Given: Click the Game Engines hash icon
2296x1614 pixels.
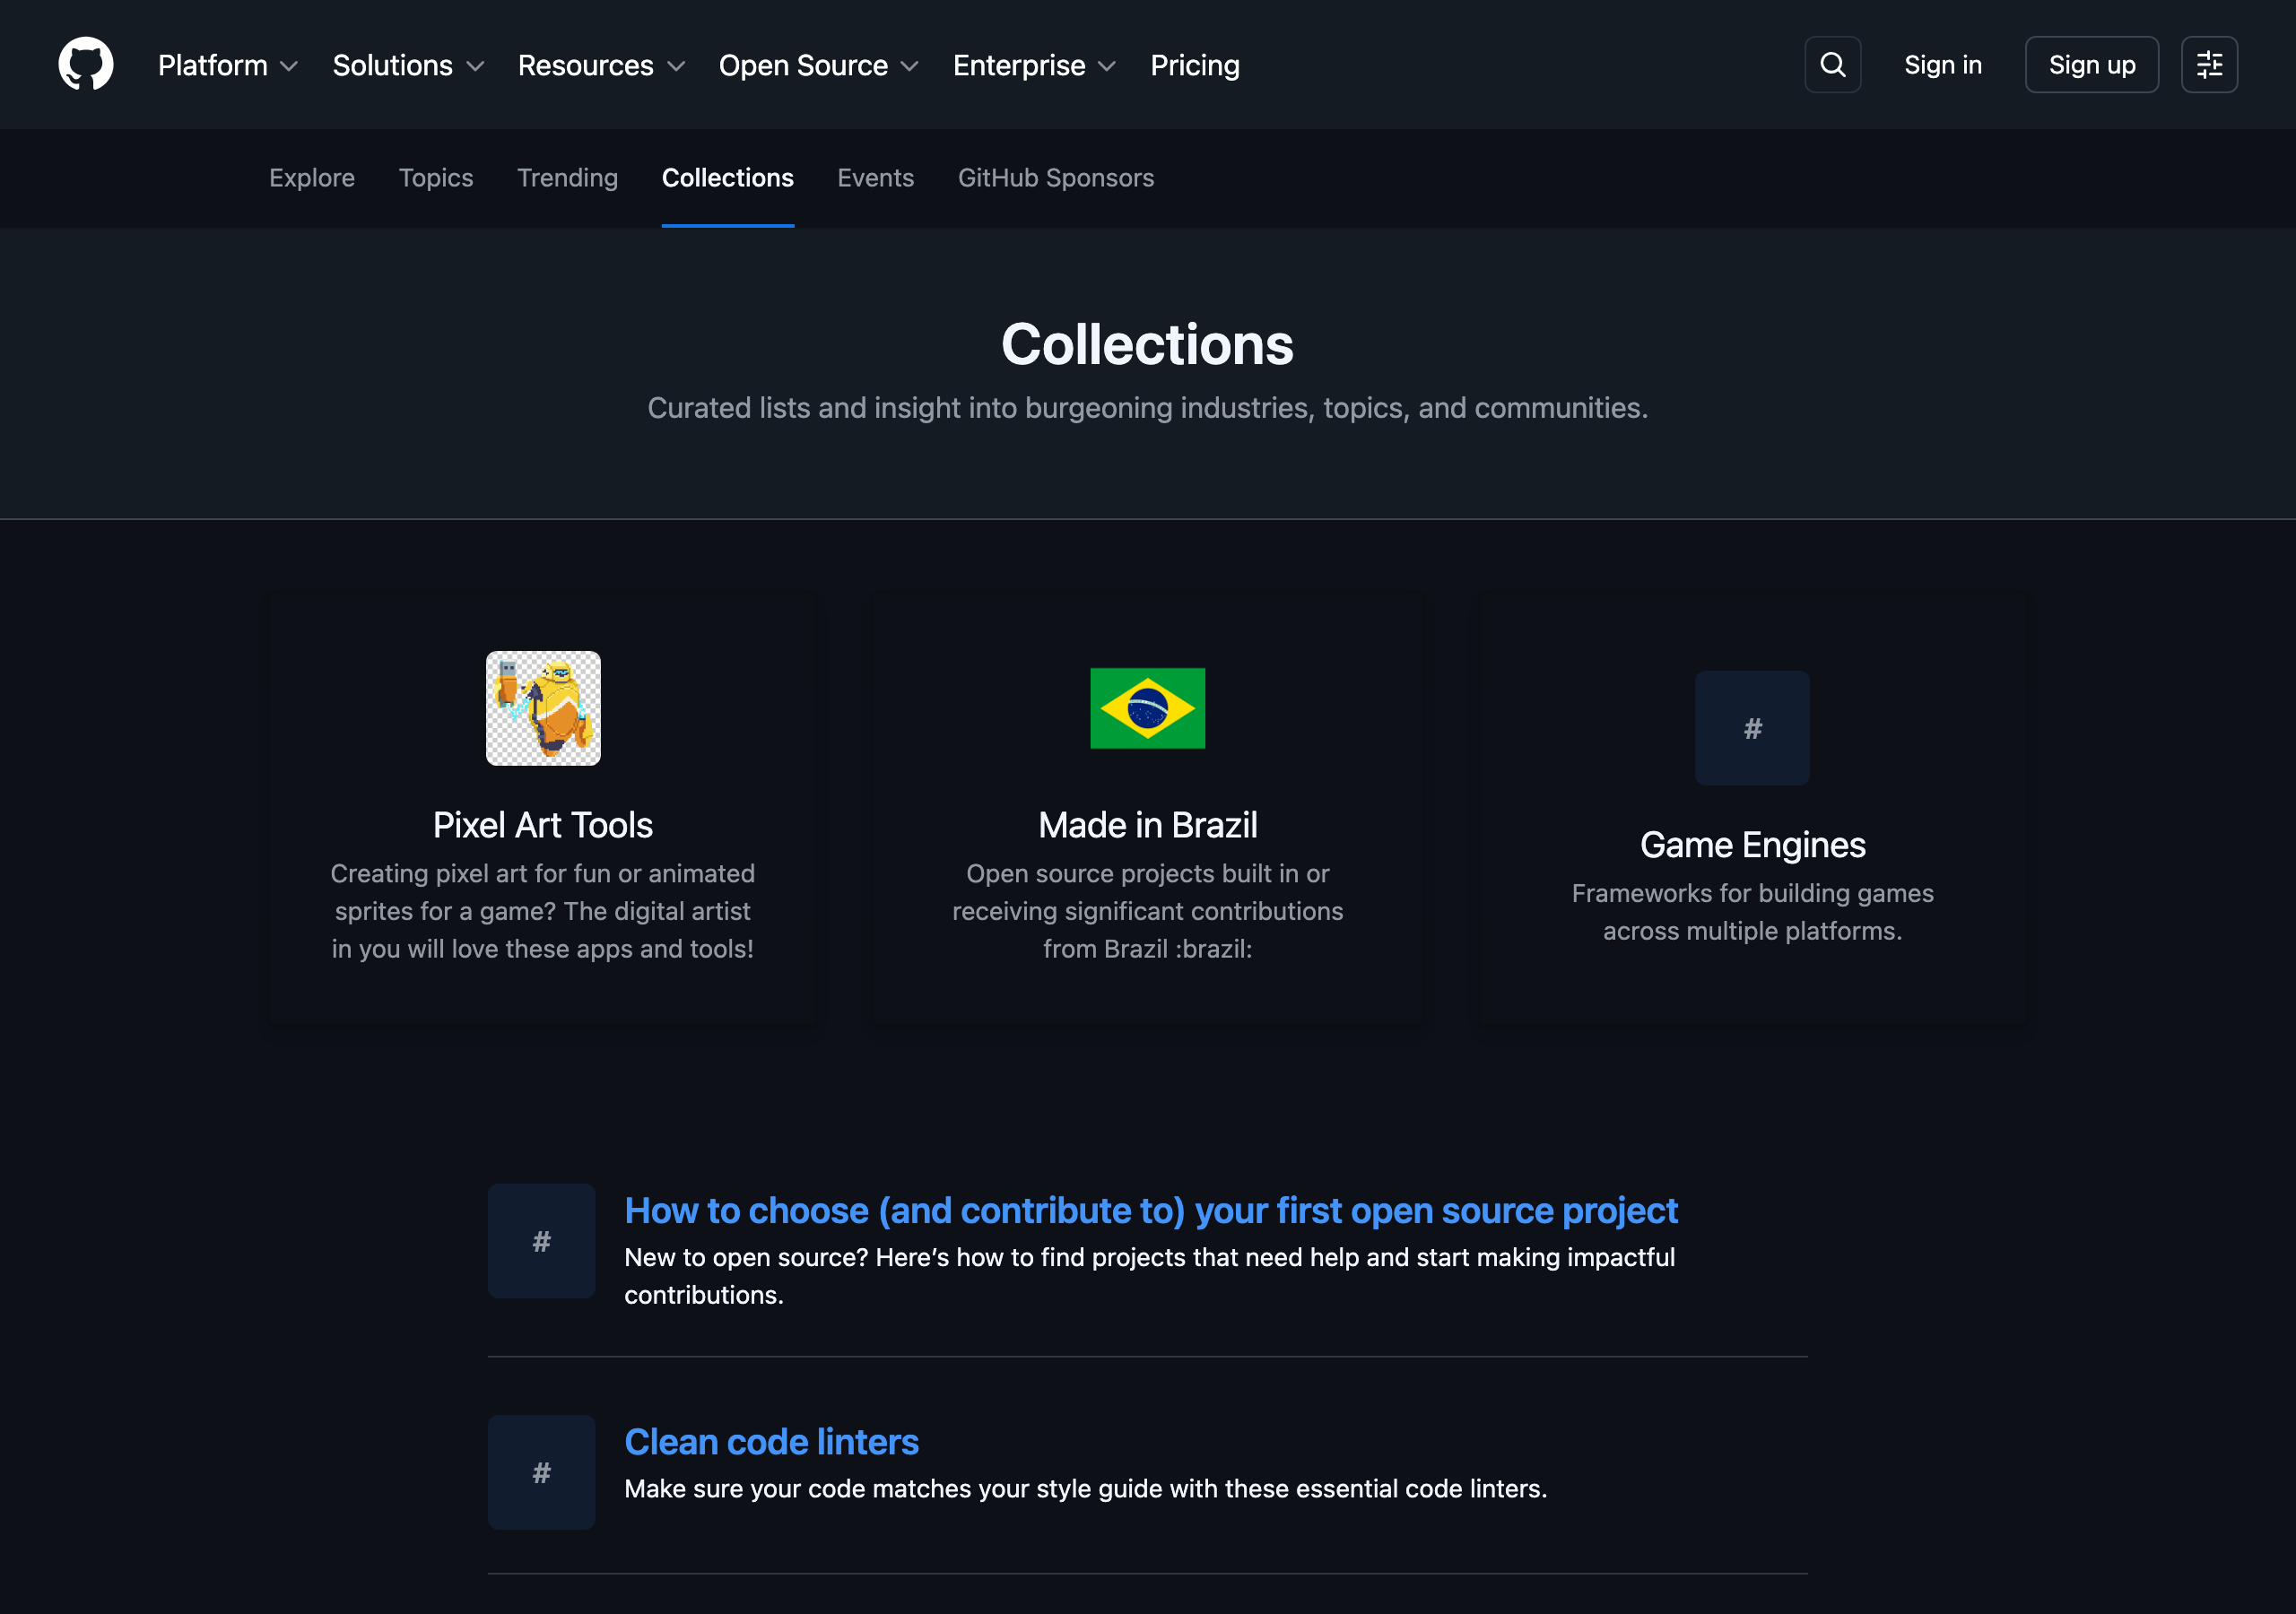Looking at the screenshot, I should [x=1752, y=728].
